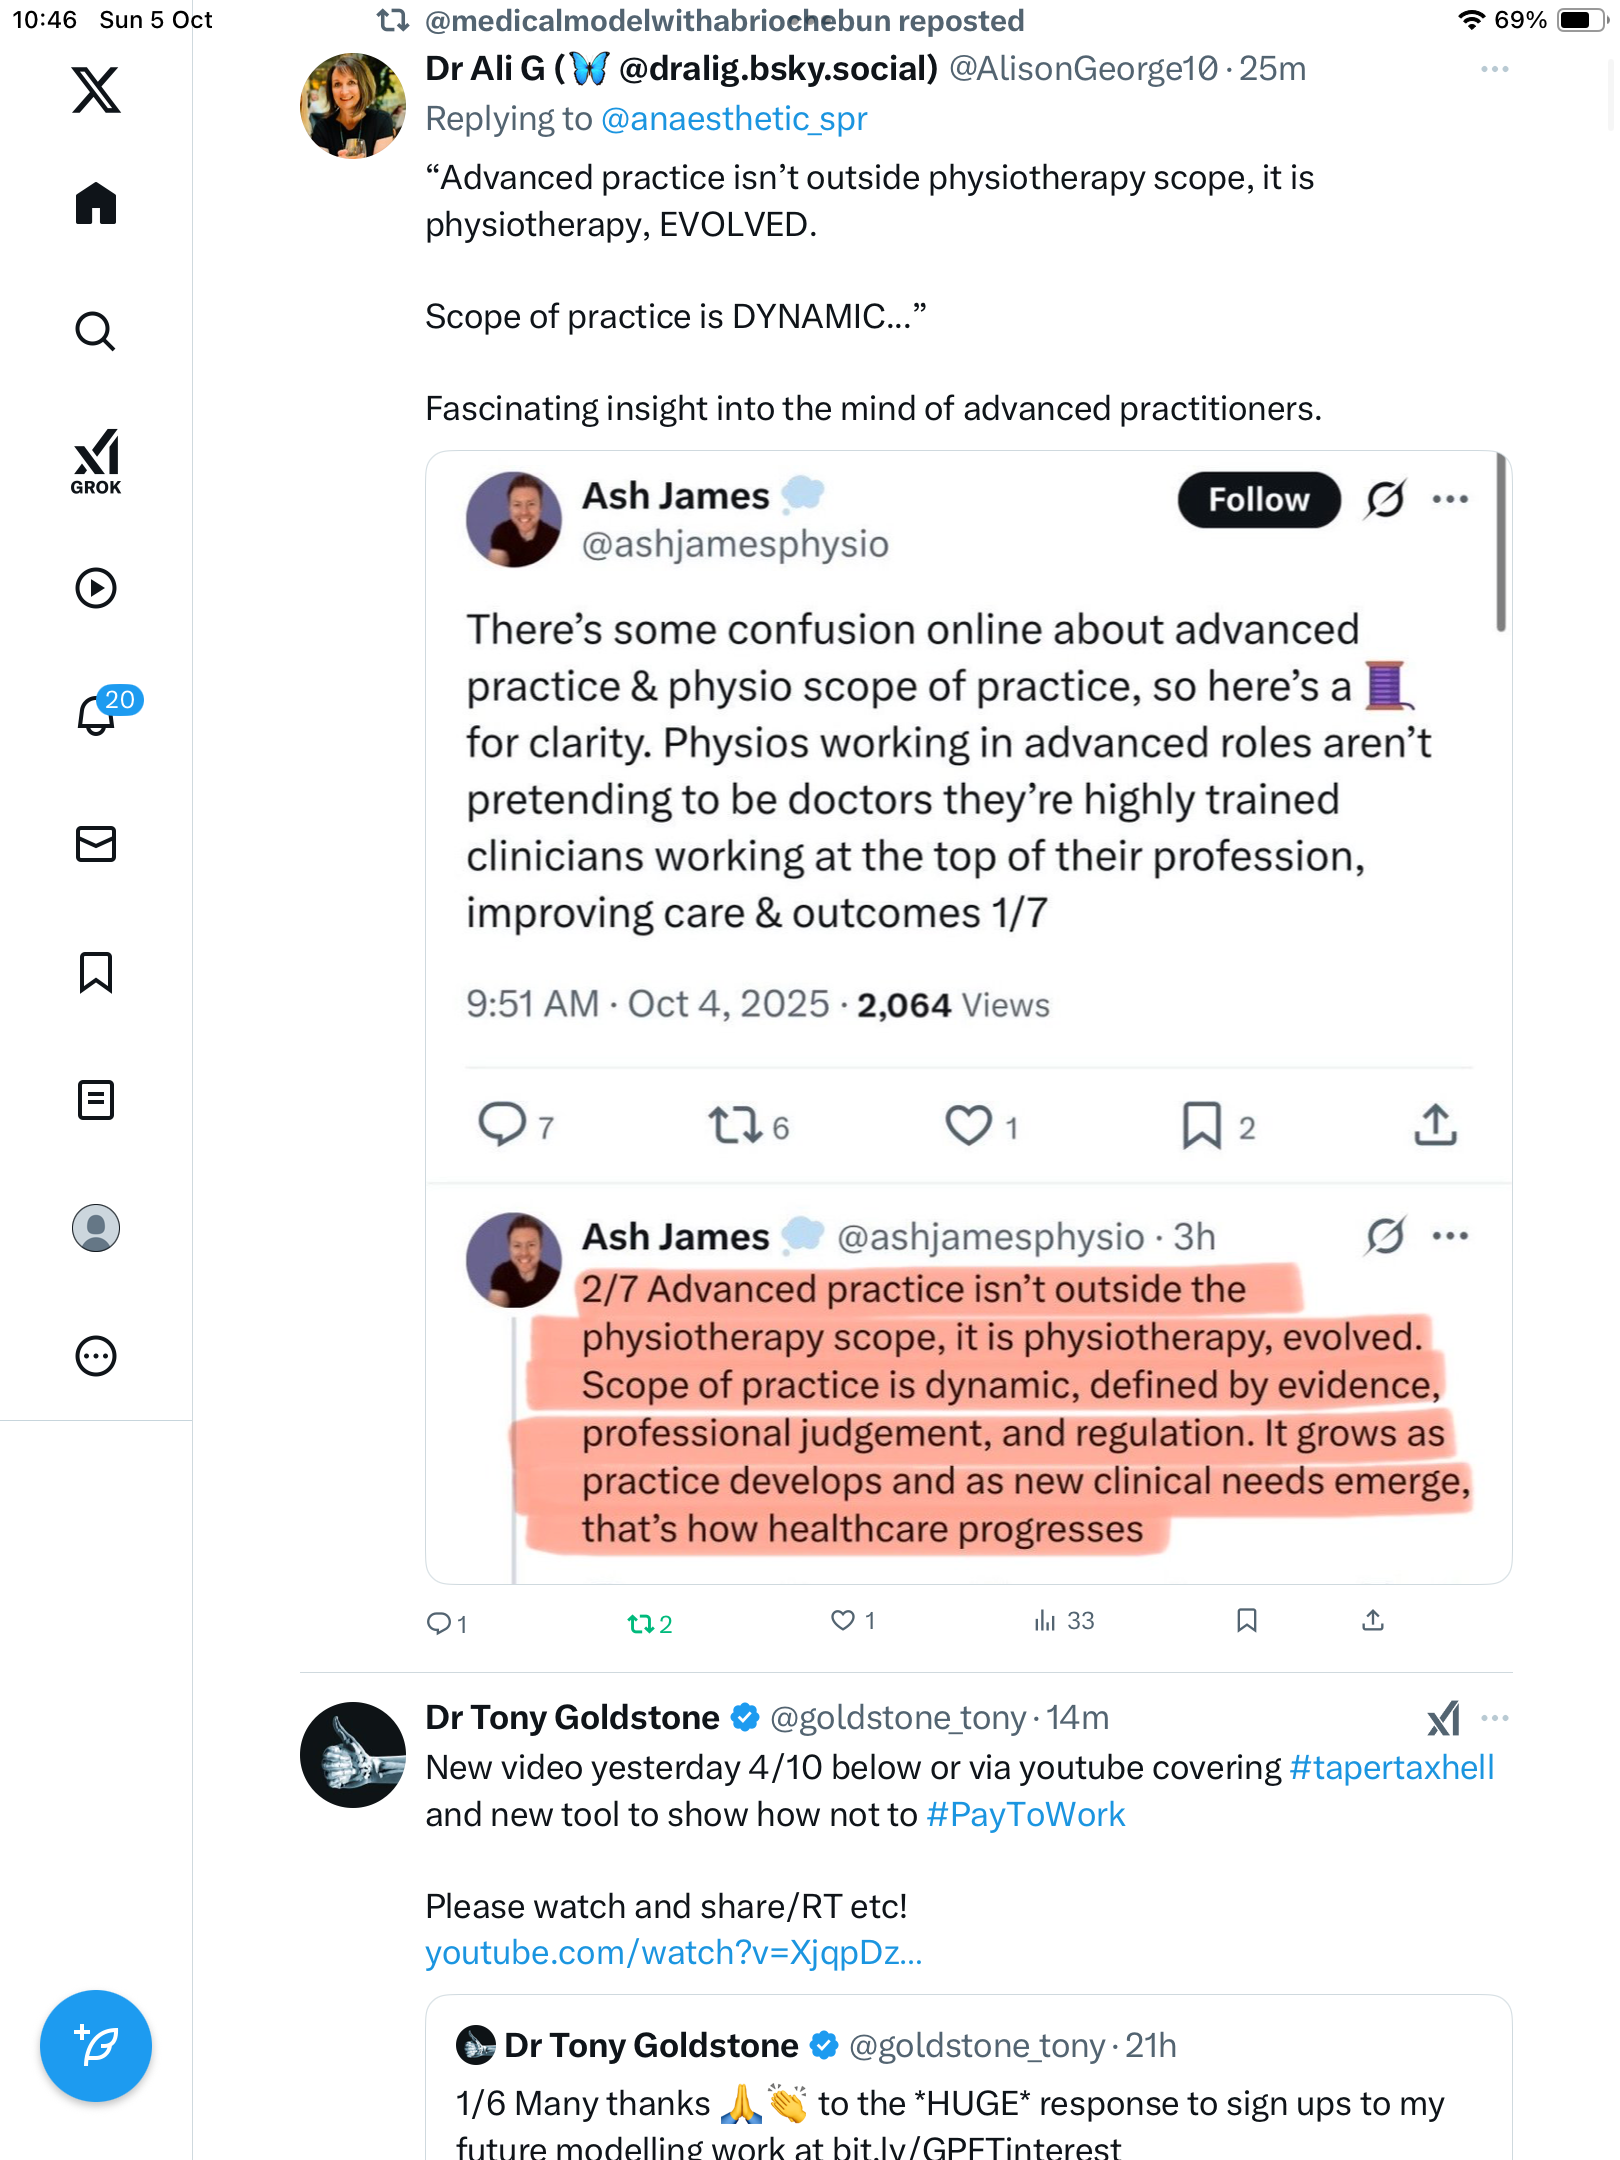Open Dr Tony Goldstone's profile picture
The height and width of the screenshot is (2160, 1620).
click(x=352, y=1755)
